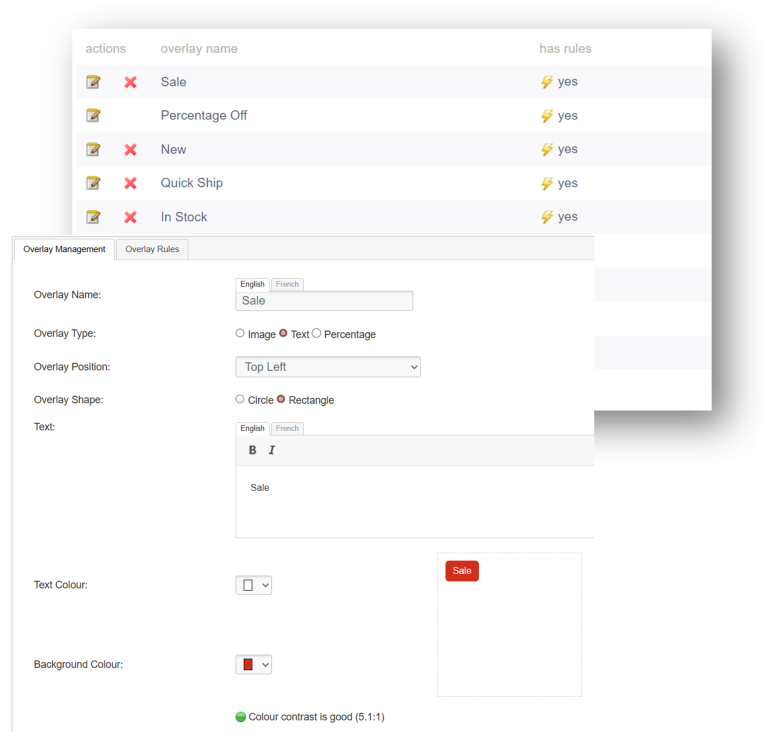Click edit icon for Percentage Off overlay
The image size is (770, 743).
pyautogui.click(x=93, y=115)
